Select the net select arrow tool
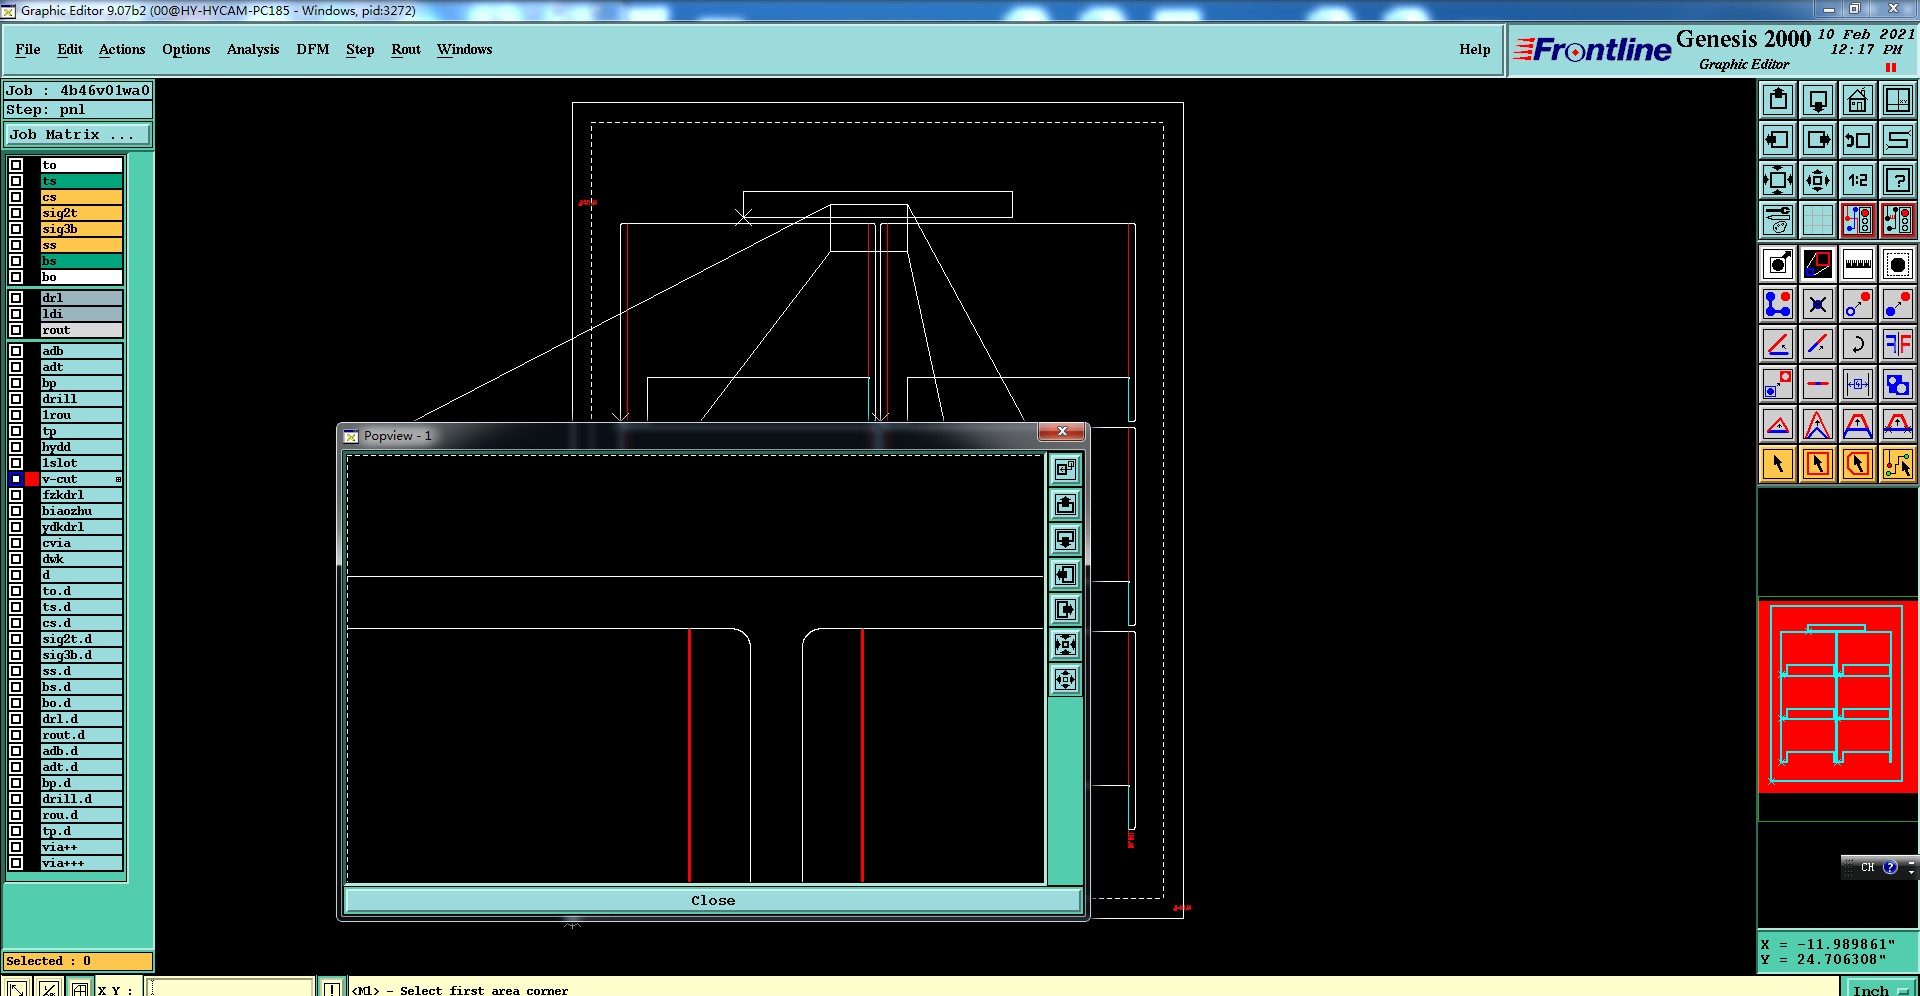This screenshot has height=996, width=1920. pos(1898,464)
